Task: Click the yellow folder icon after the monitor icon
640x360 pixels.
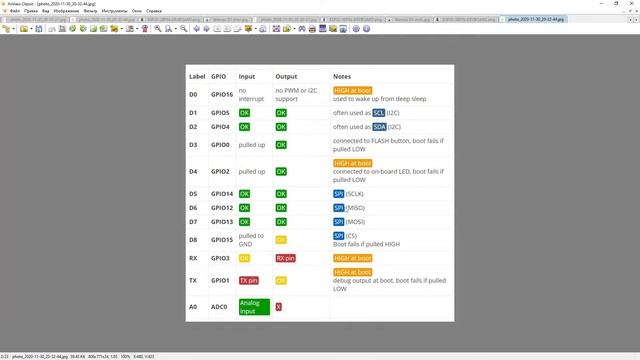Action: click(x=333, y=29)
